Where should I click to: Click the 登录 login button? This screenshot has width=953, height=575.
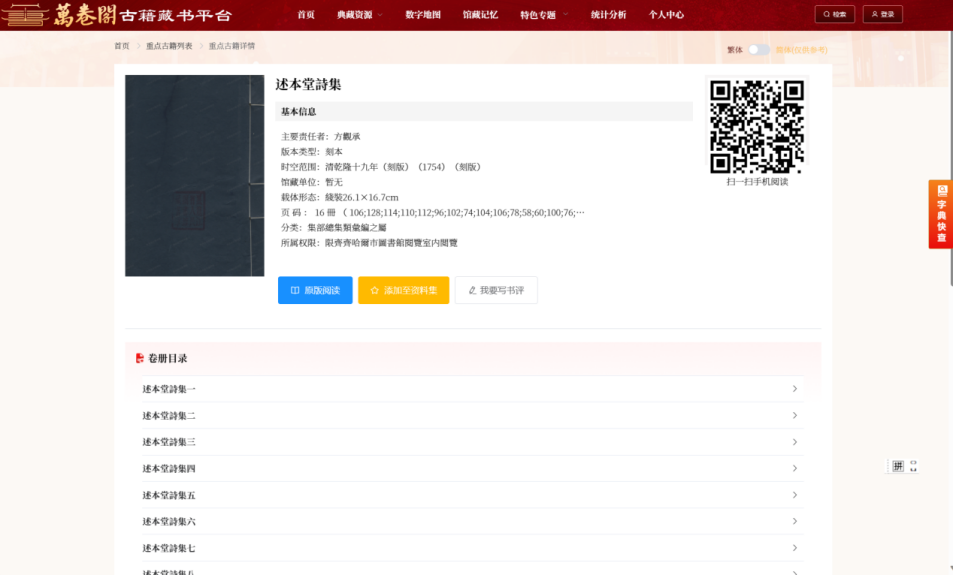[x=882, y=14]
